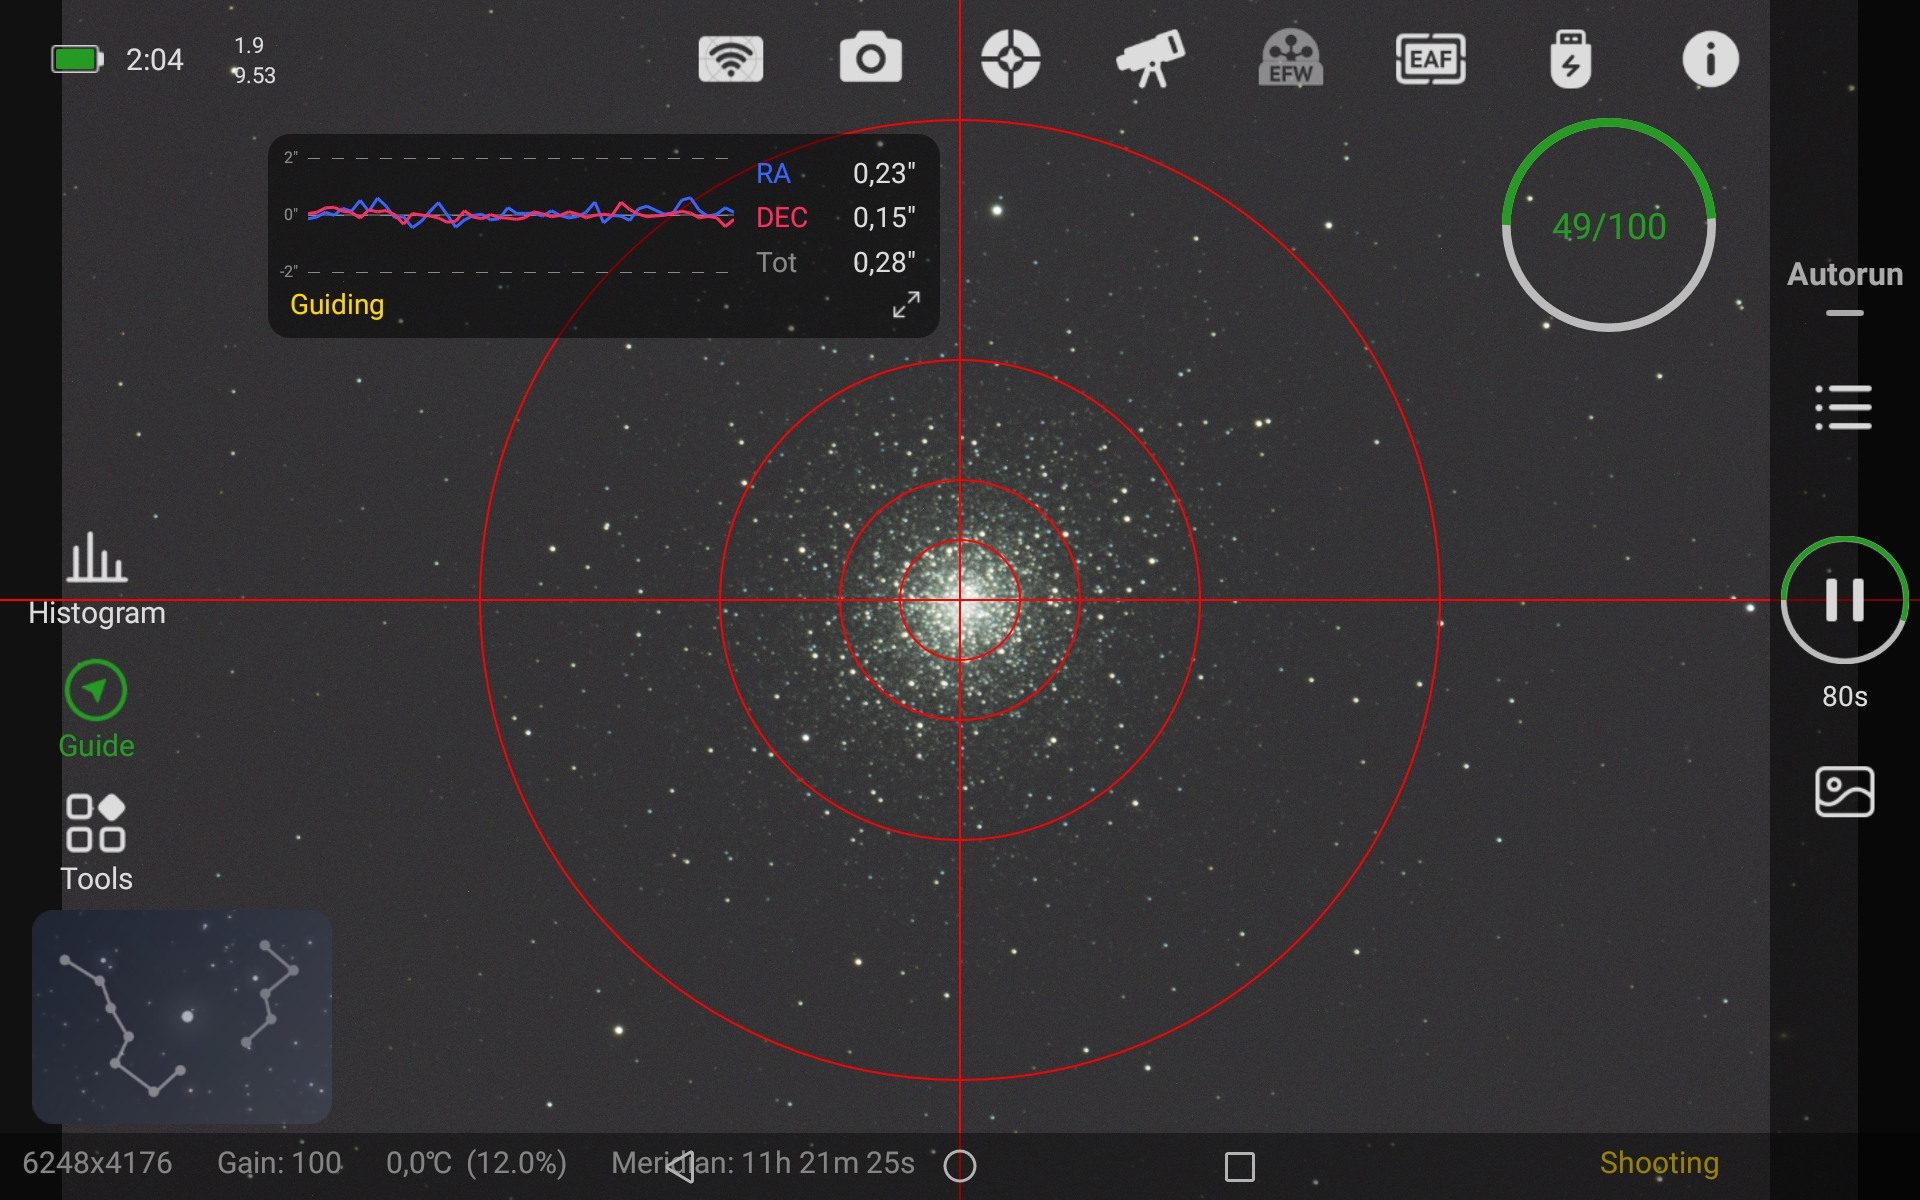Screen dimensions: 1920x1200
Task: Open the autorun sequence list icon
Action: pyautogui.click(x=1844, y=408)
